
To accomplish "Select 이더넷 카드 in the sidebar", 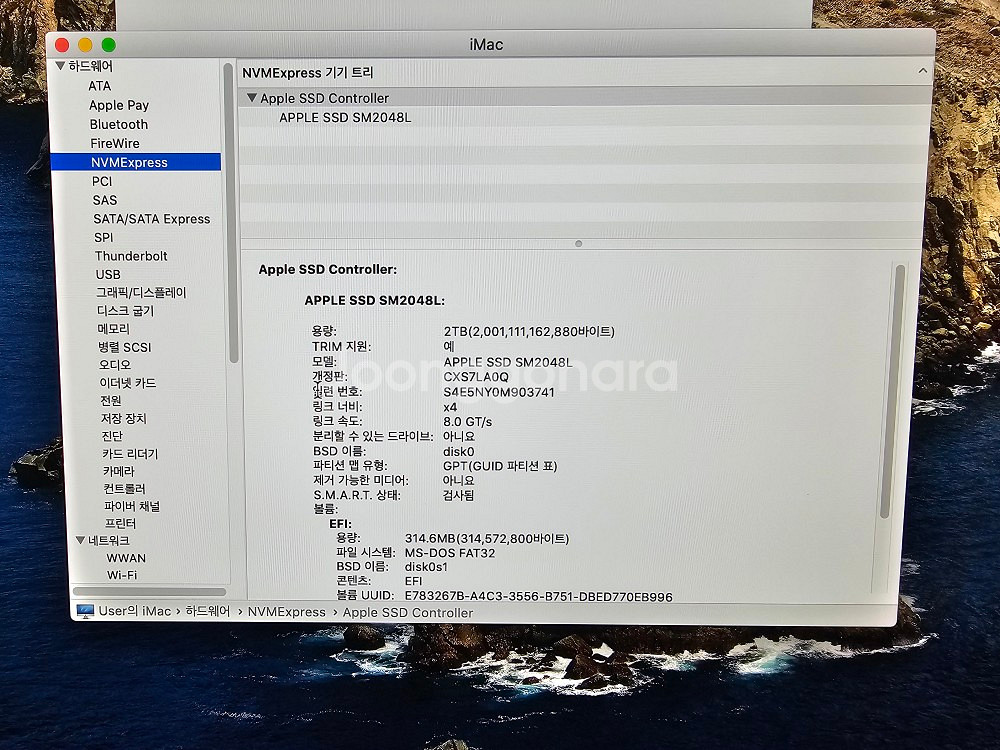I will point(128,383).
